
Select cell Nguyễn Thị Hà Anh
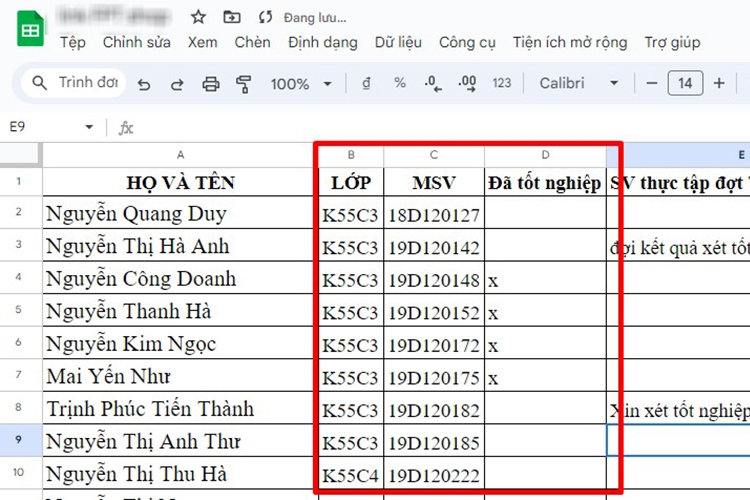tap(180, 245)
